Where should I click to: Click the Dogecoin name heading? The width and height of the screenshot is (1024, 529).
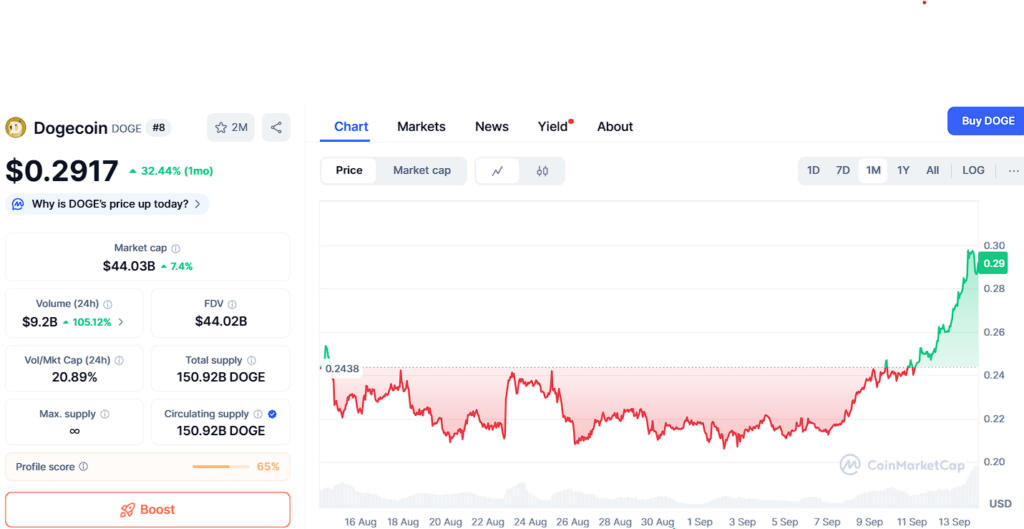(x=71, y=128)
